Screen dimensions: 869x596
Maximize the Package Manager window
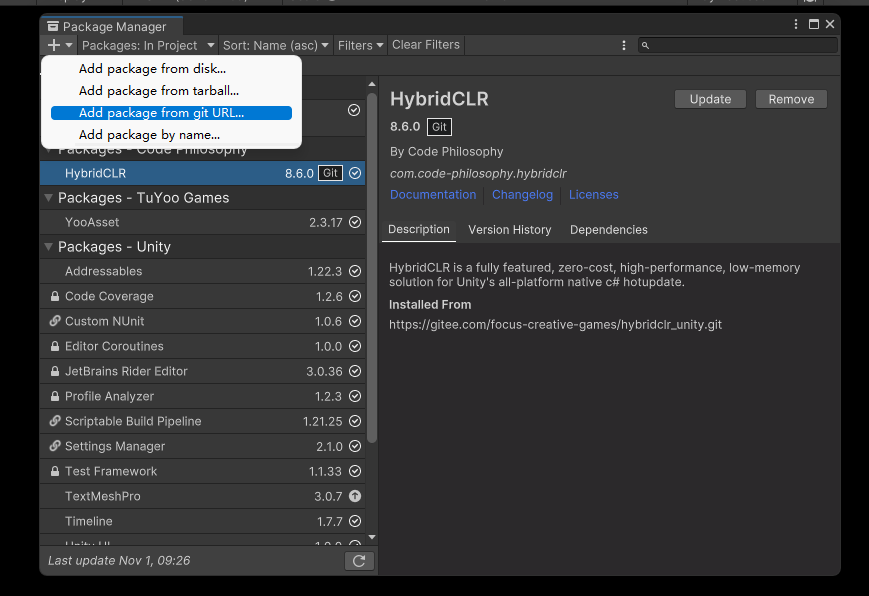pos(814,24)
